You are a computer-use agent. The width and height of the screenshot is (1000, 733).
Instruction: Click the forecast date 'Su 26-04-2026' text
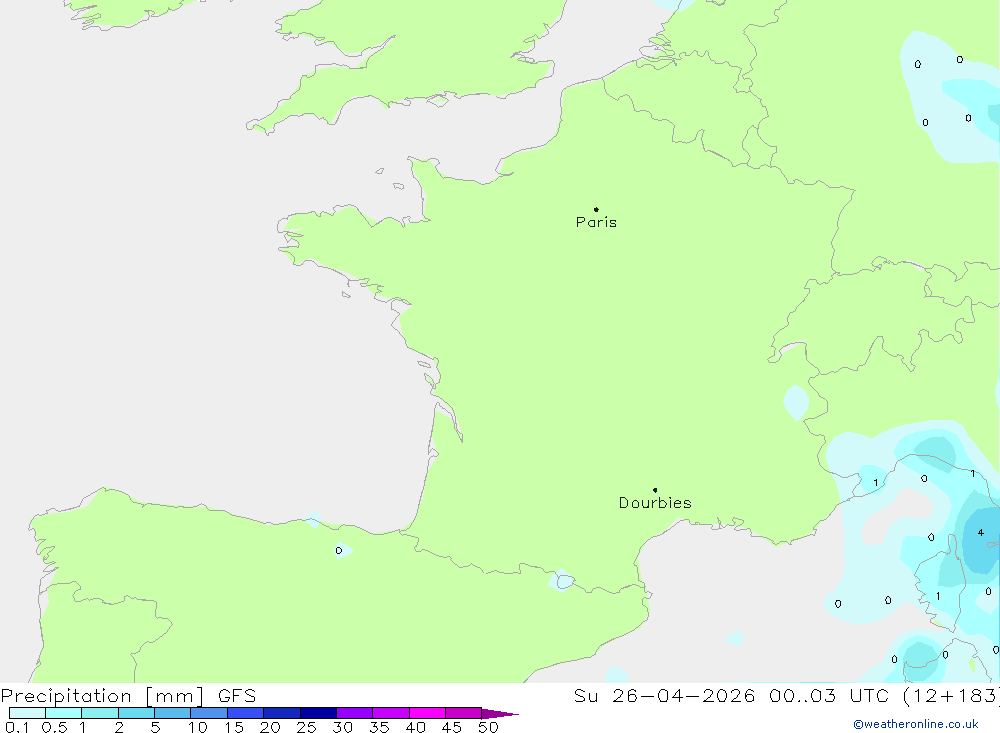click(x=664, y=695)
